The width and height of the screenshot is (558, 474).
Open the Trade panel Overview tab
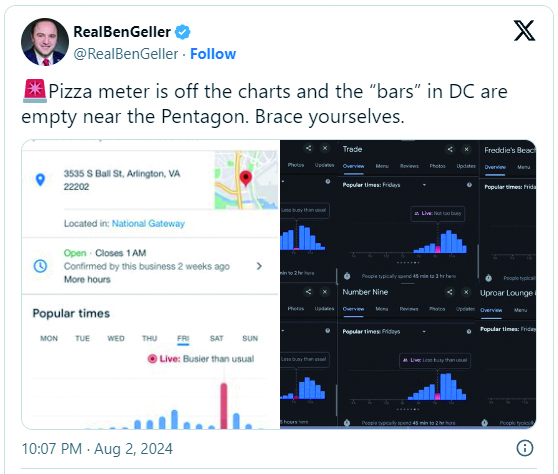pyautogui.click(x=353, y=166)
